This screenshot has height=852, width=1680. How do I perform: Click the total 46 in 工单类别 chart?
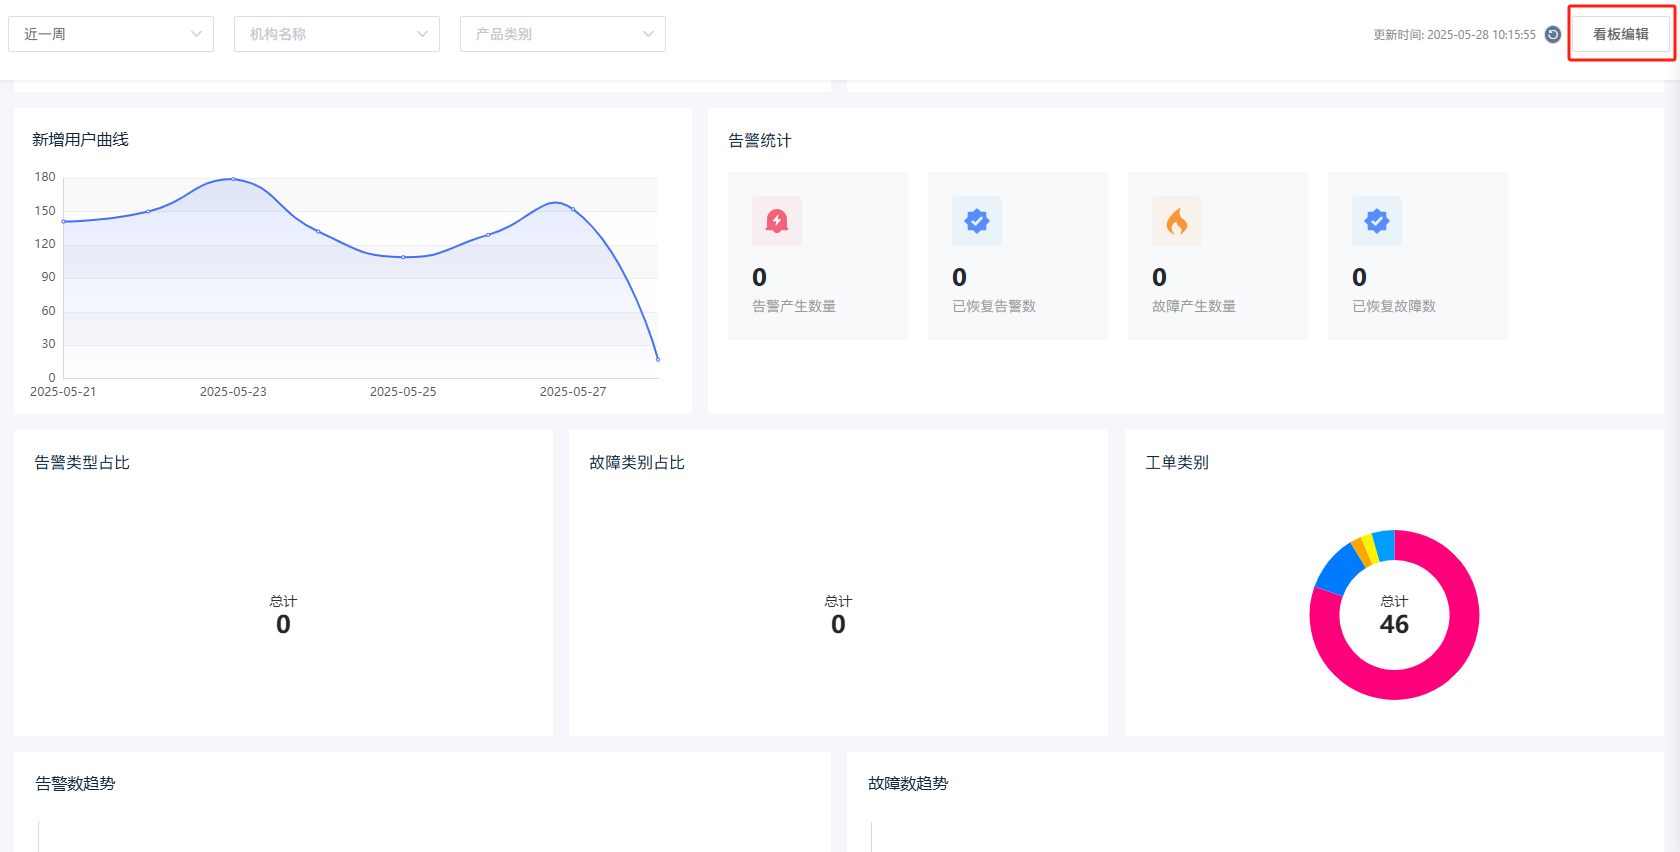(1394, 624)
